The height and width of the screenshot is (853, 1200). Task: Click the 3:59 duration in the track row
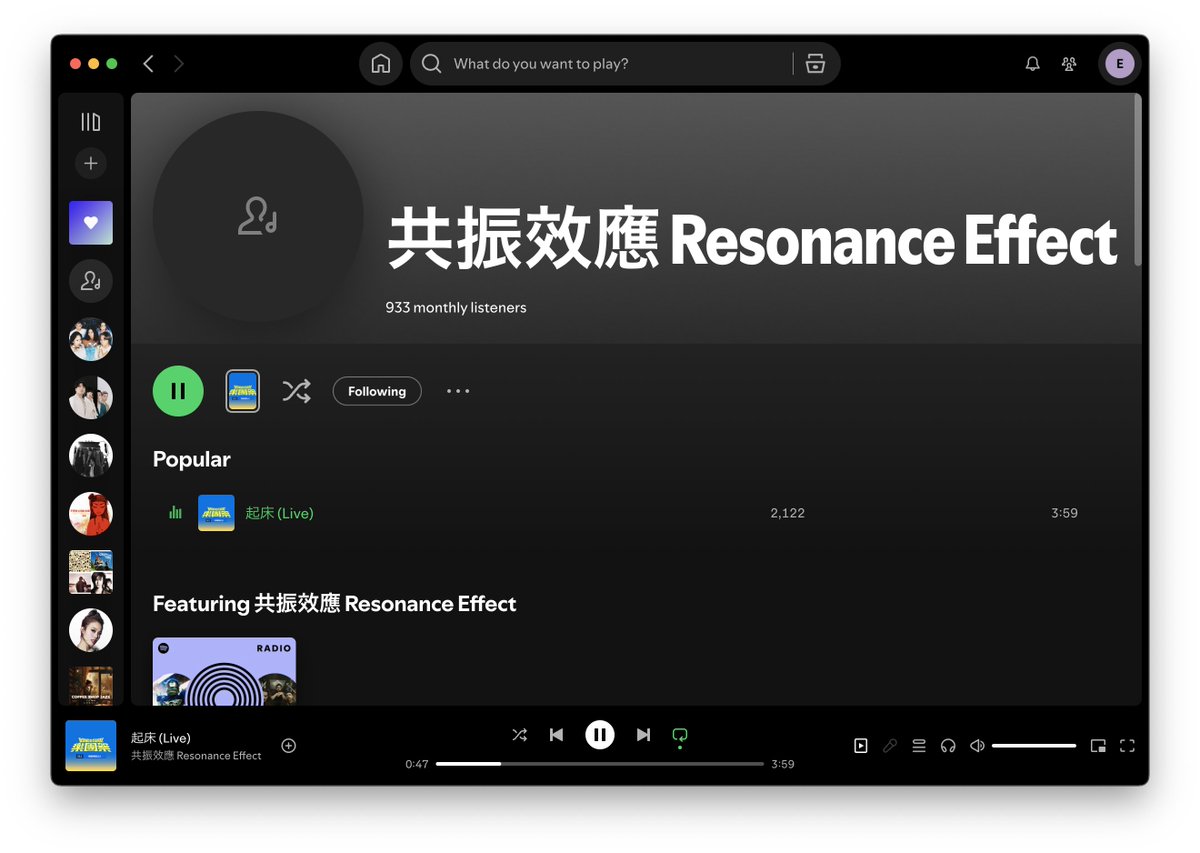[x=1064, y=513]
